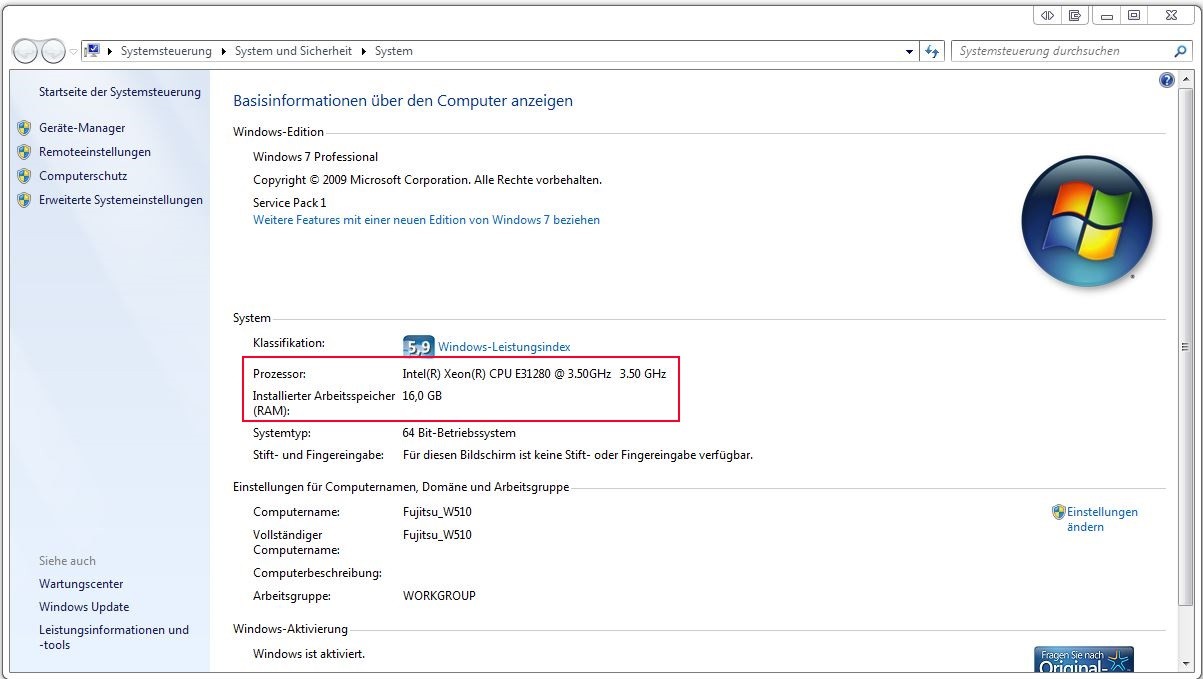The width and height of the screenshot is (1203, 679).
Task: Click the Copyright 2009 Microsoft Corporation line
Action: tap(427, 180)
